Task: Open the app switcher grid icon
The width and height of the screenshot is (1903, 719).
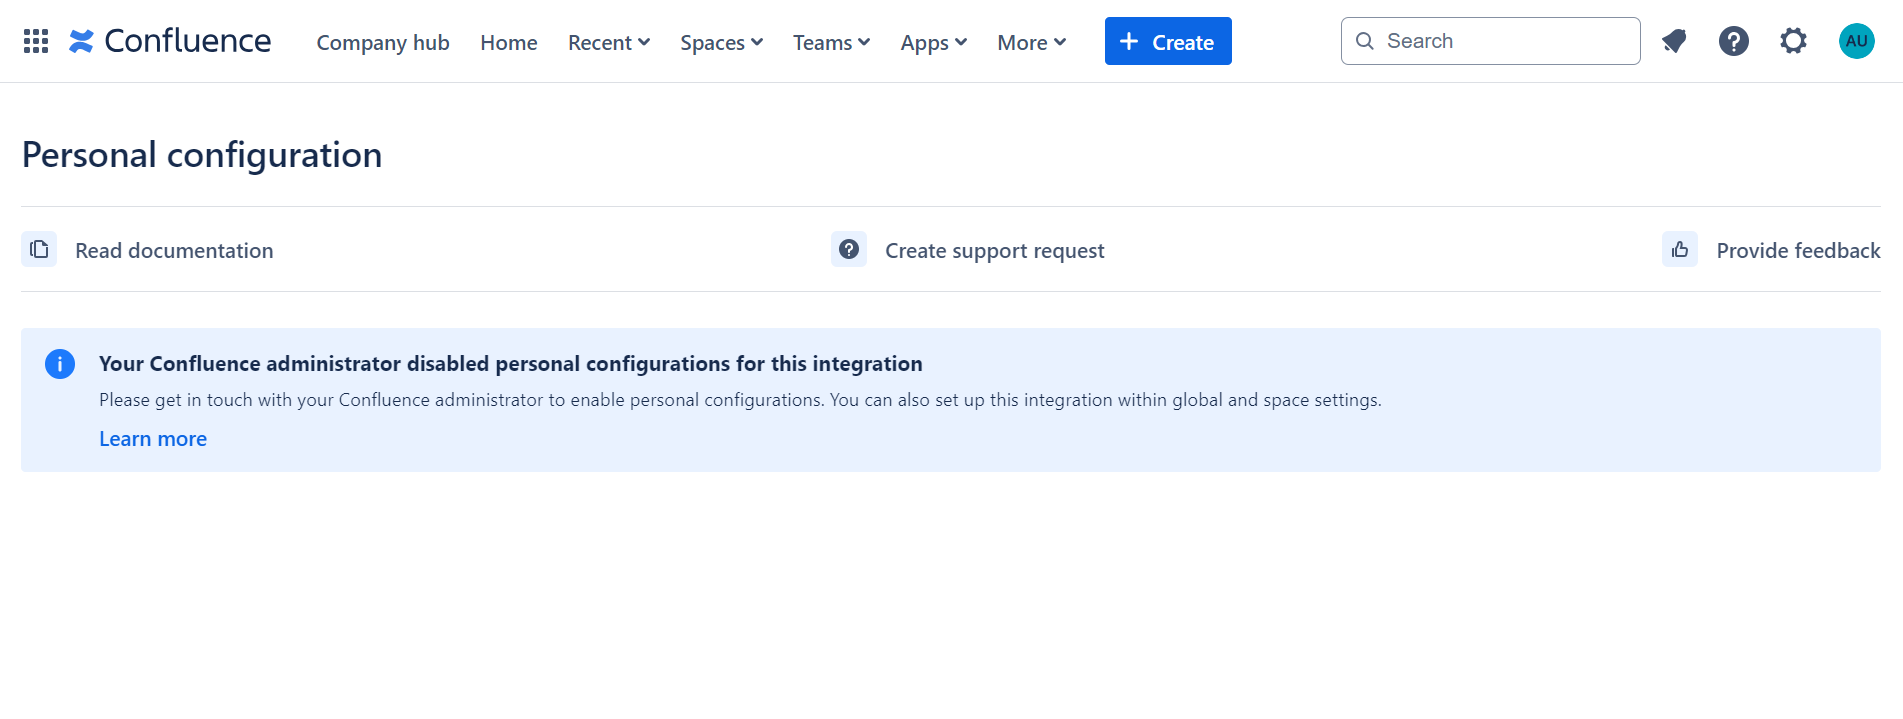Action: pyautogui.click(x=36, y=41)
